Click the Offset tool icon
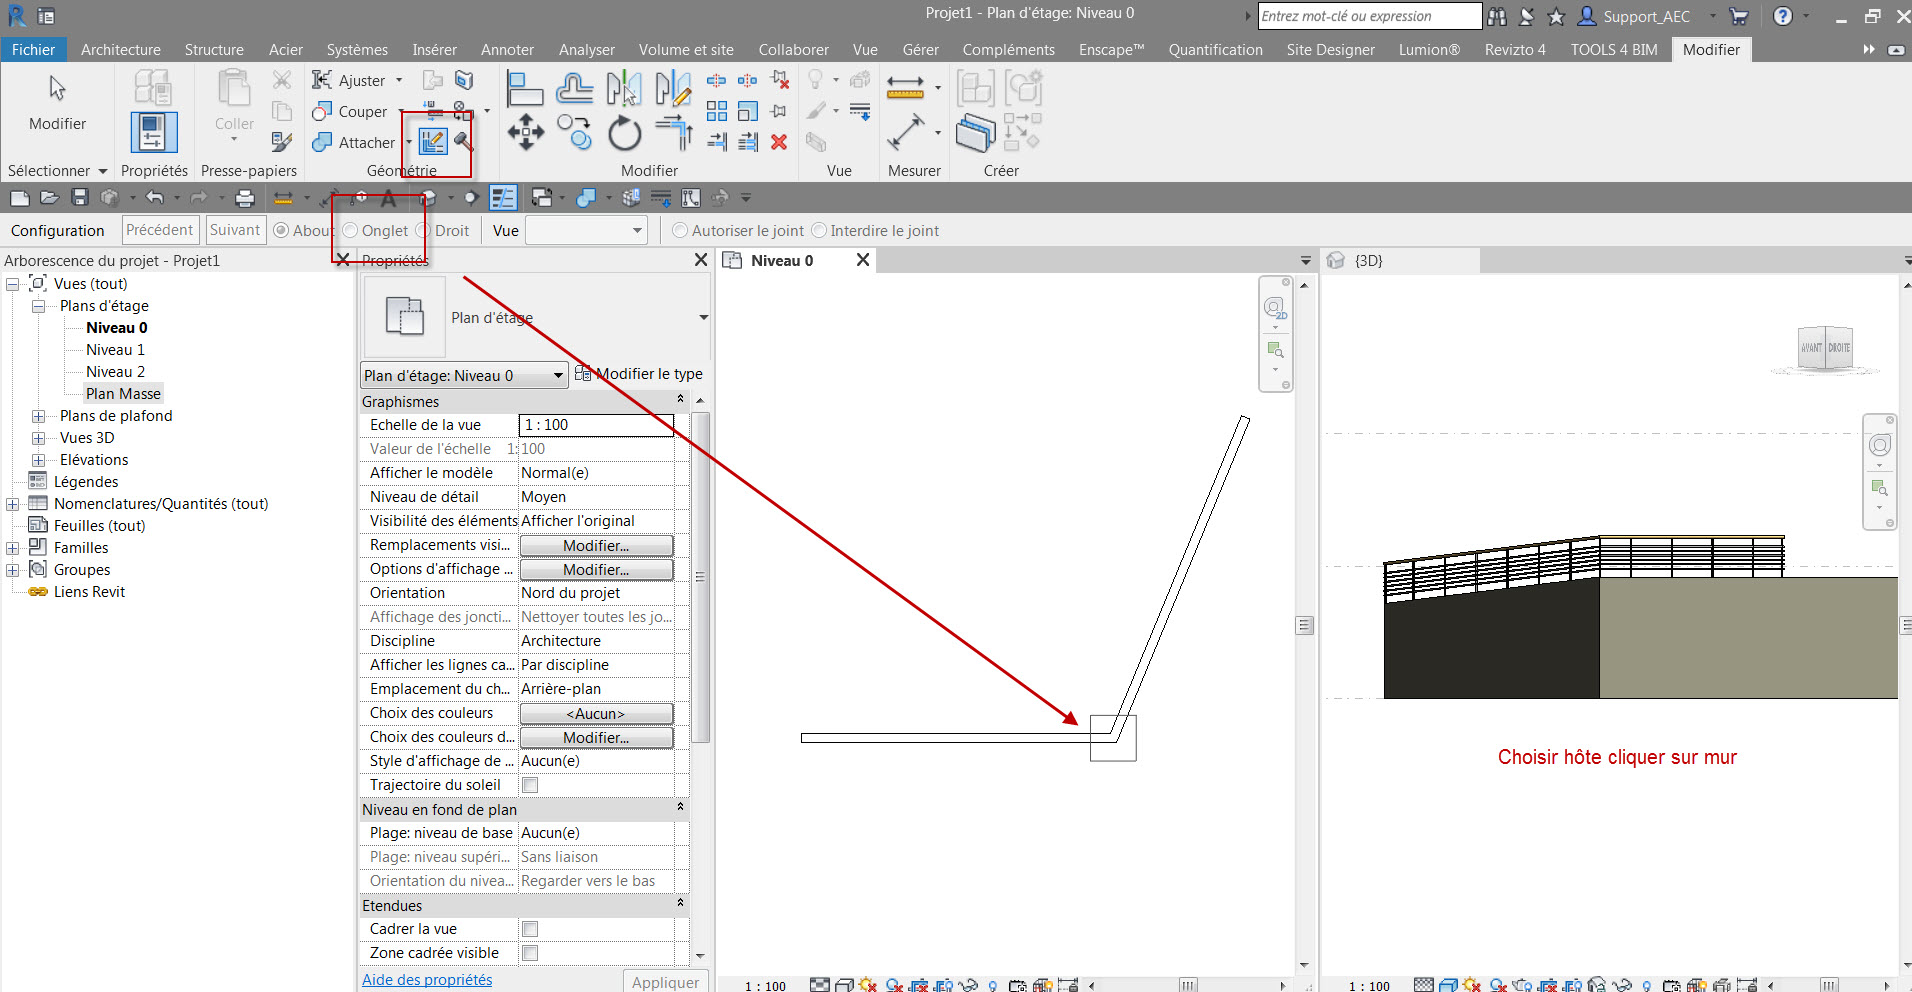 point(574,89)
